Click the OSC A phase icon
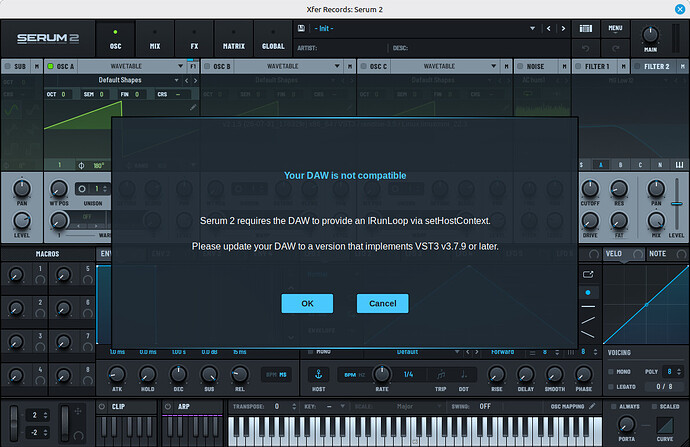690x447 pixels. point(81,165)
